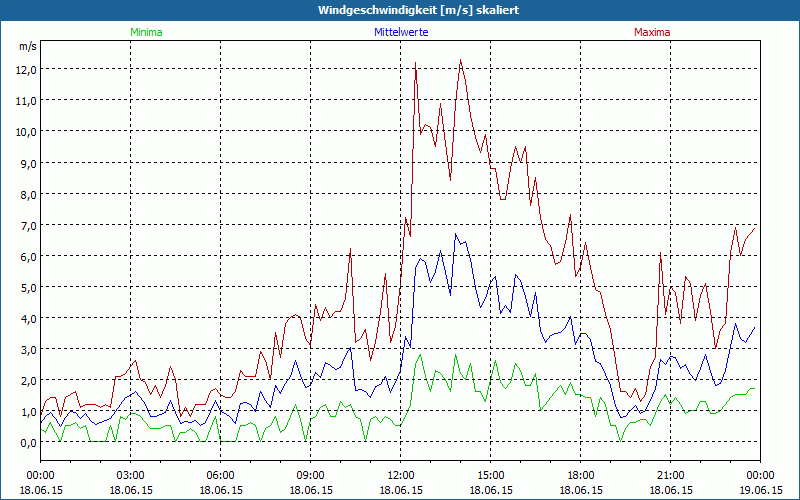Click the 5,0 y-axis value
800x500 pixels.
tap(28, 288)
